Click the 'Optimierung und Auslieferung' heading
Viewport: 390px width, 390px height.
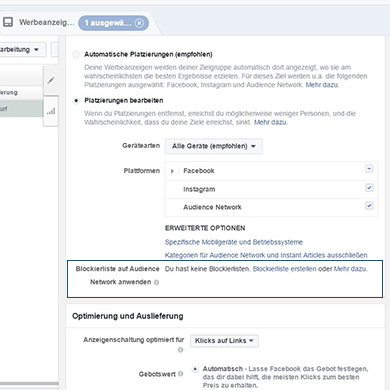128,316
